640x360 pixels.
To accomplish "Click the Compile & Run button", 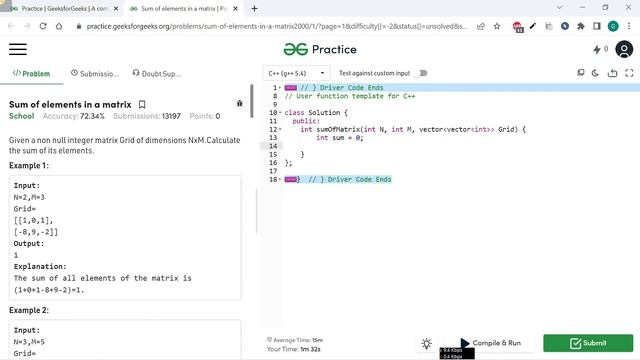I will (490, 343).
